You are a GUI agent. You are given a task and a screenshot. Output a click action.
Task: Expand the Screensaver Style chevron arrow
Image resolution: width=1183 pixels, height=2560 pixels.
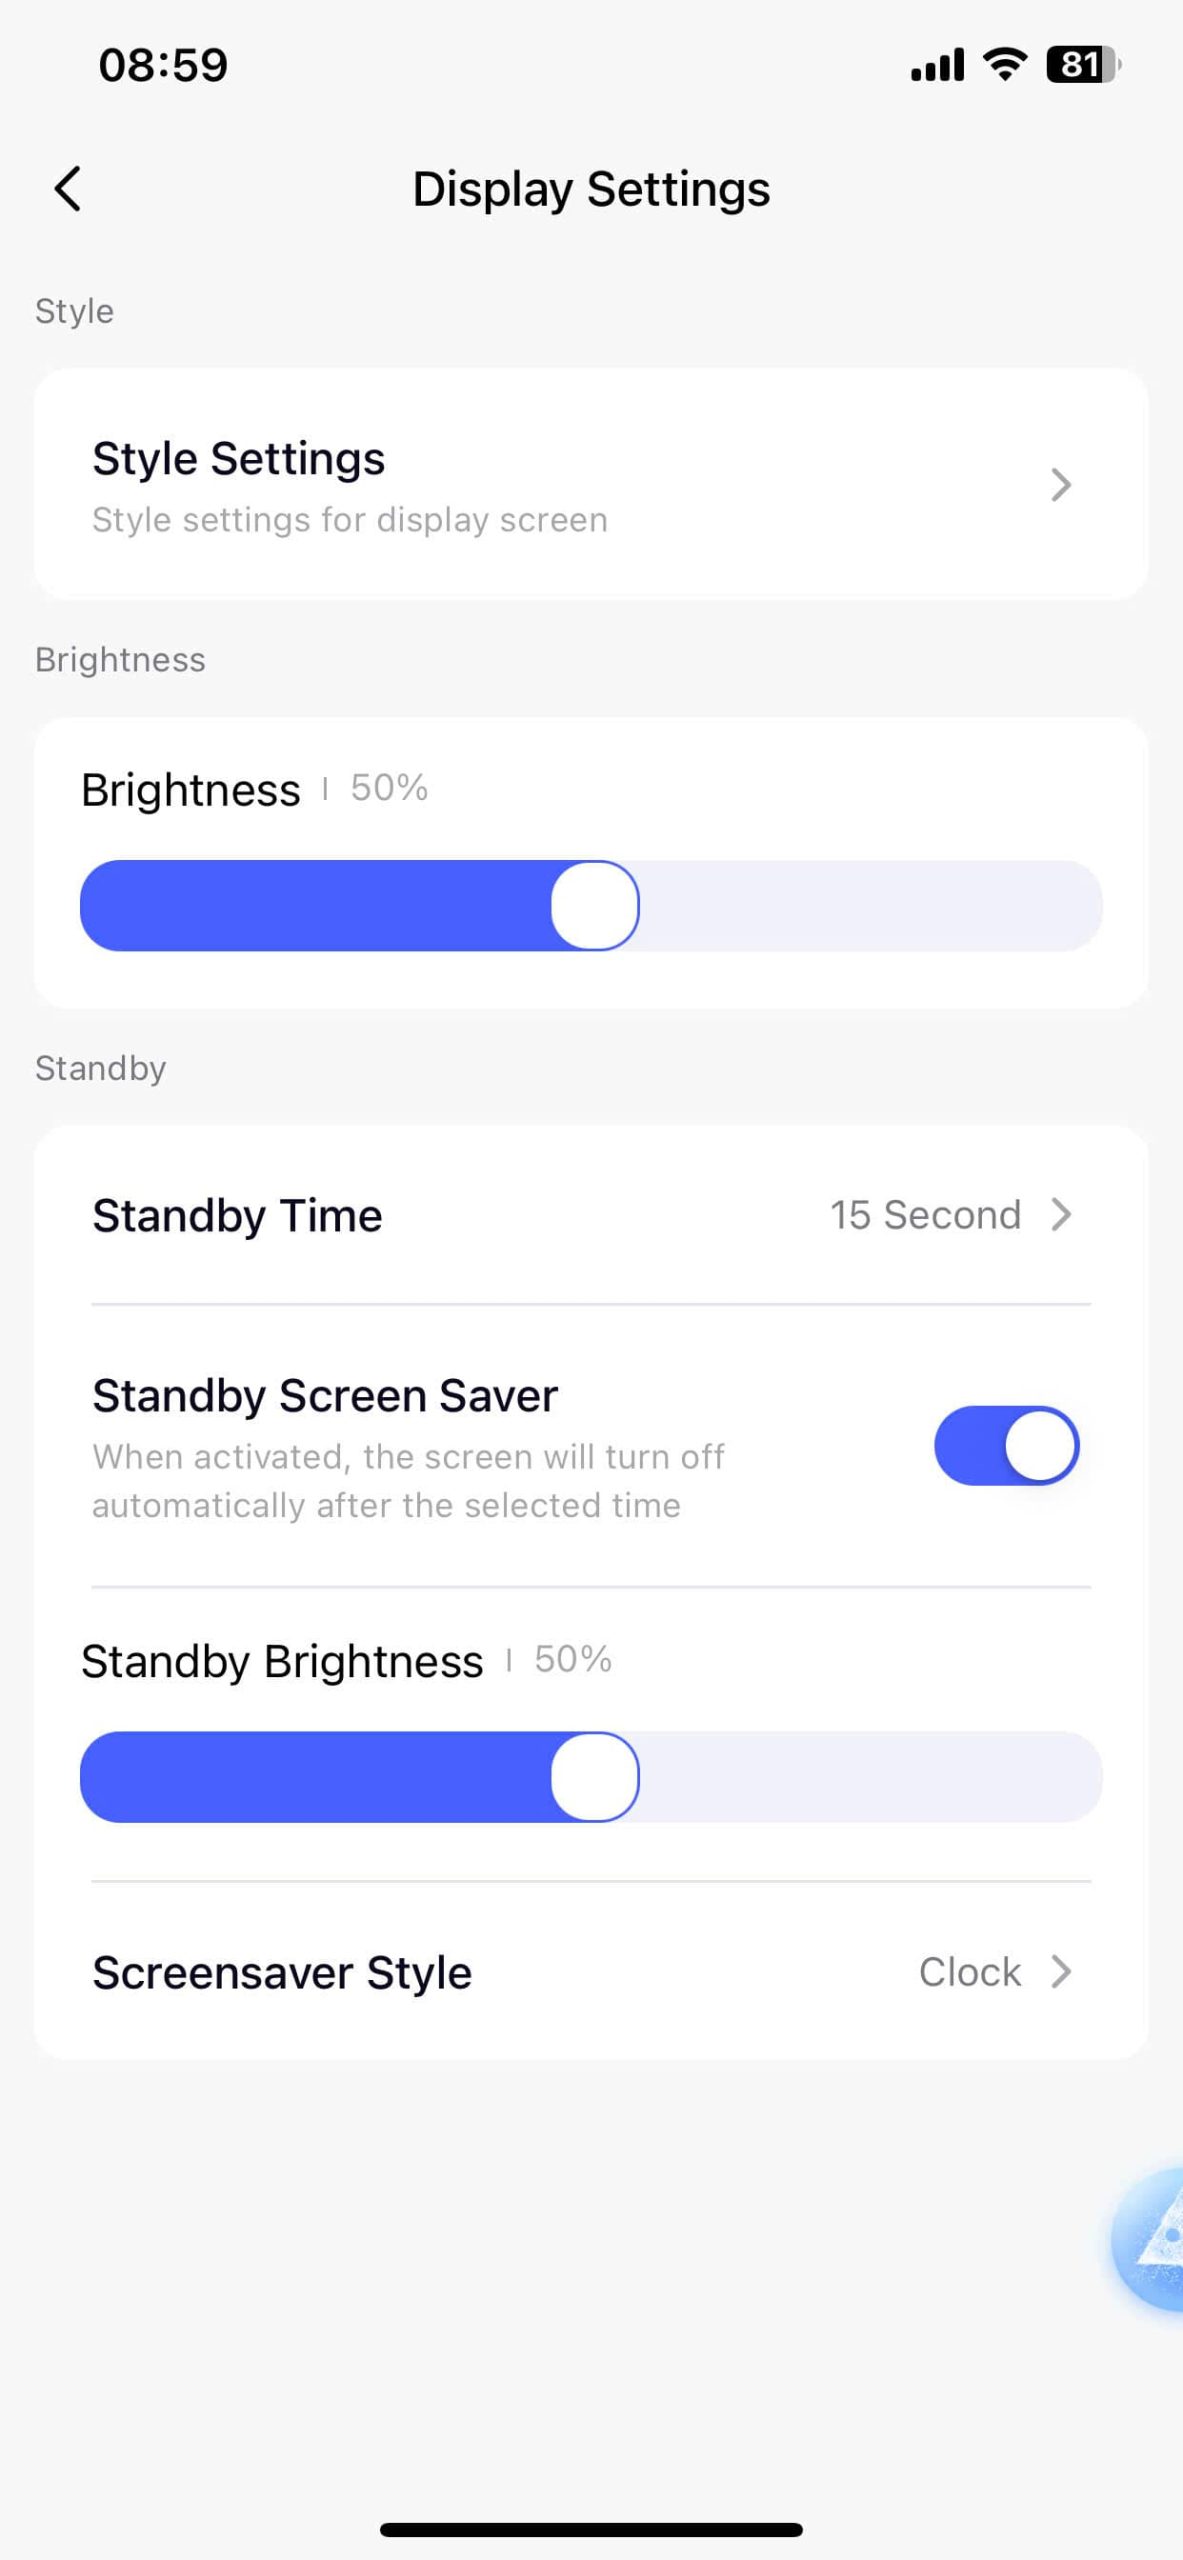(x=1061, y=1972)
